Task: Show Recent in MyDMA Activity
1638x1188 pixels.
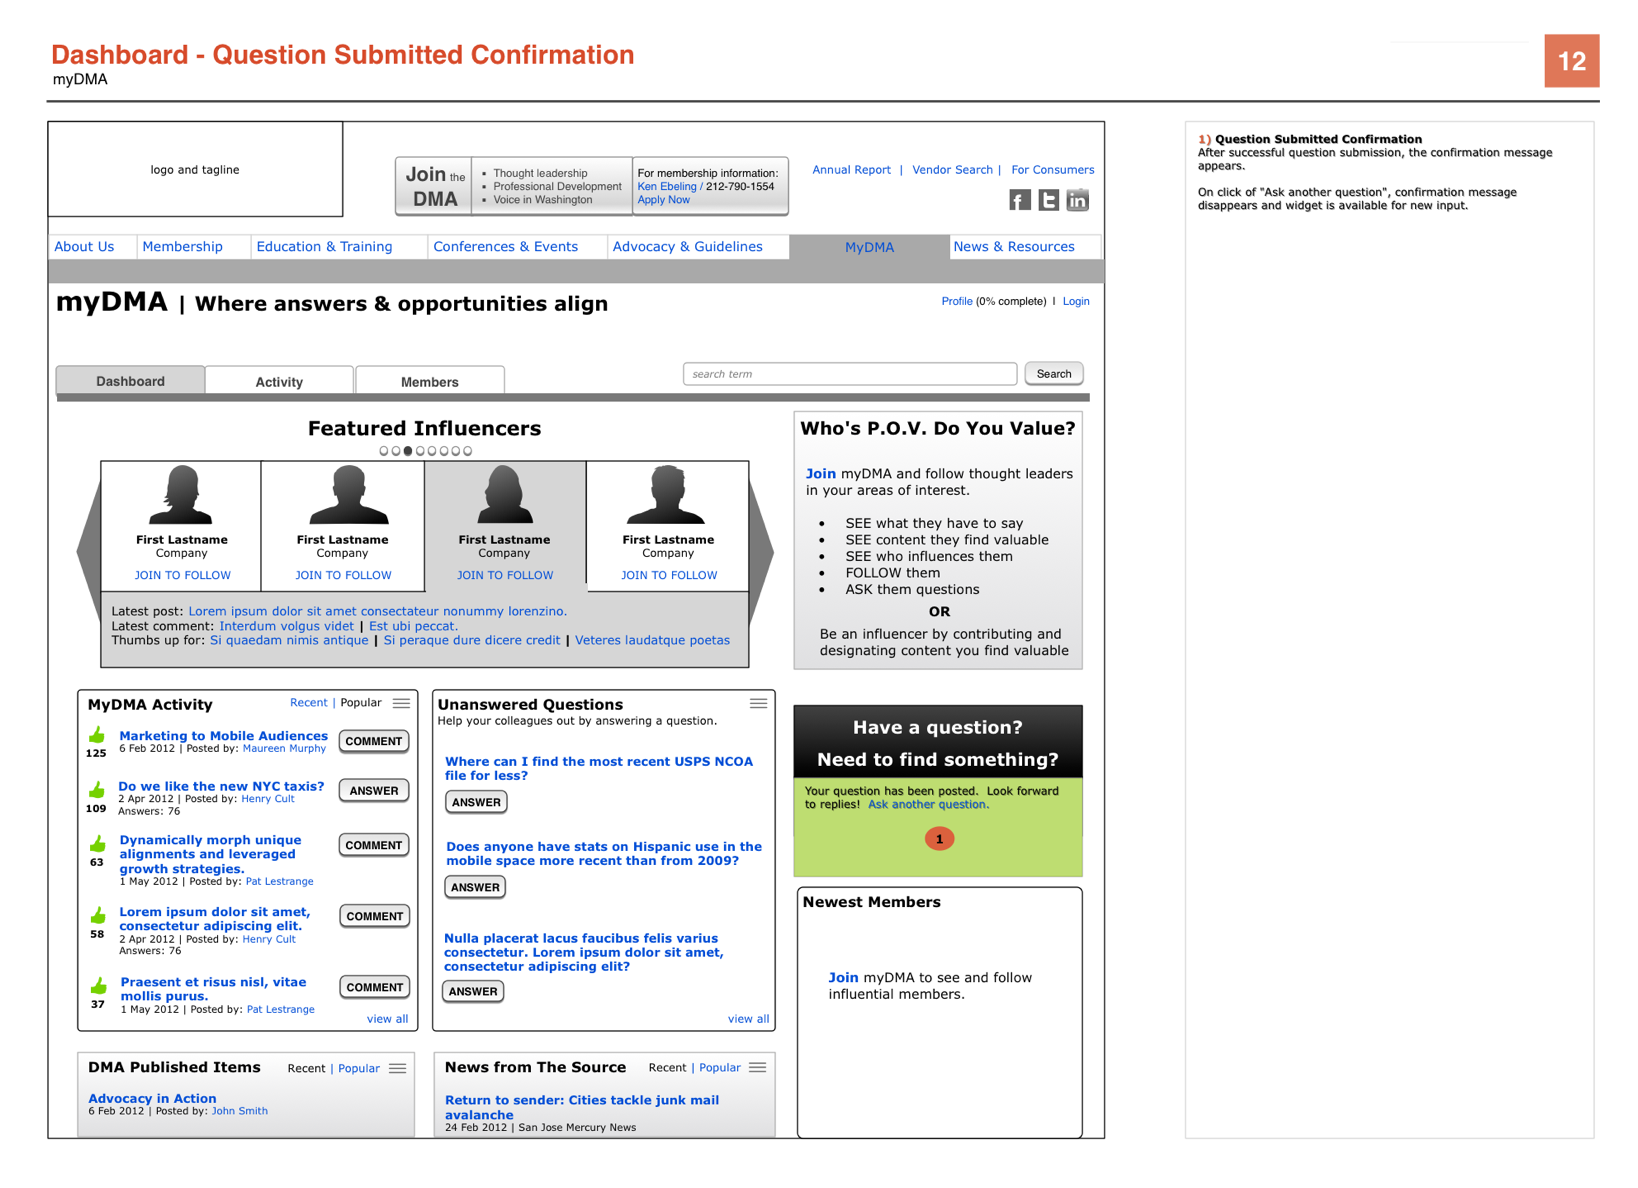Action: 308,703
